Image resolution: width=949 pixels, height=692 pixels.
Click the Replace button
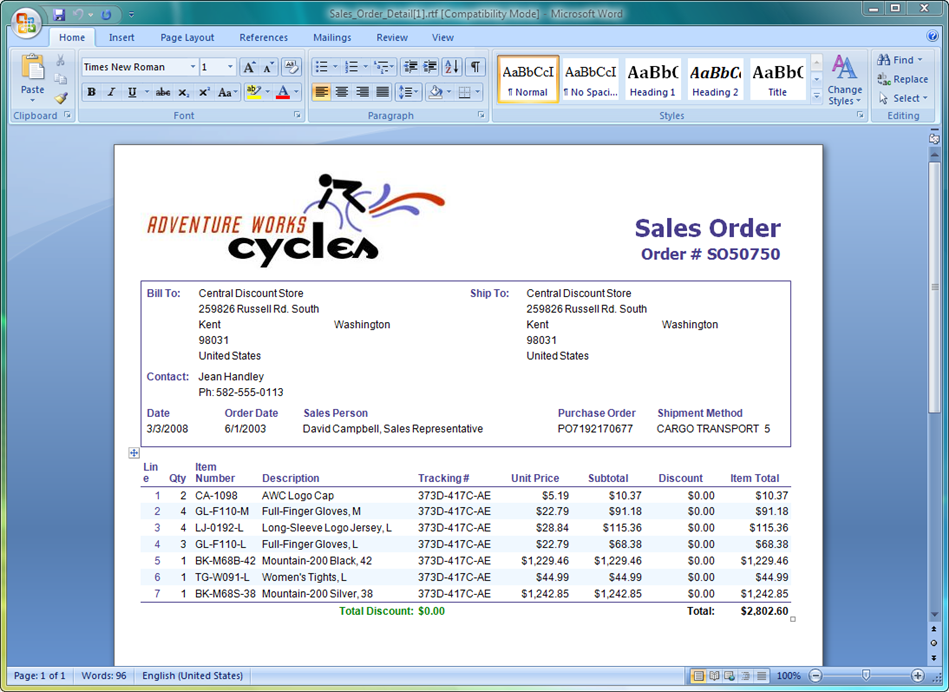pyautogui.click(x=902, y=79)
